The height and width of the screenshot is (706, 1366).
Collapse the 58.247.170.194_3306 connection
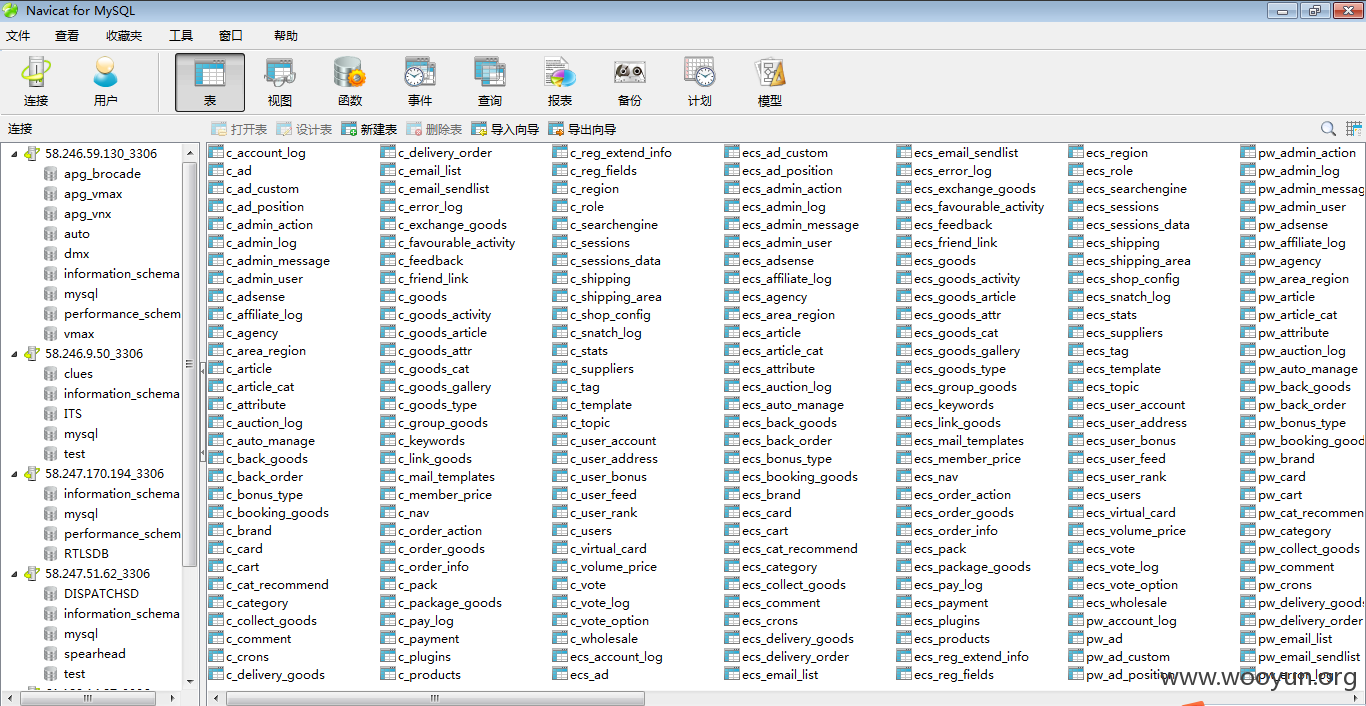click(14, 474)
